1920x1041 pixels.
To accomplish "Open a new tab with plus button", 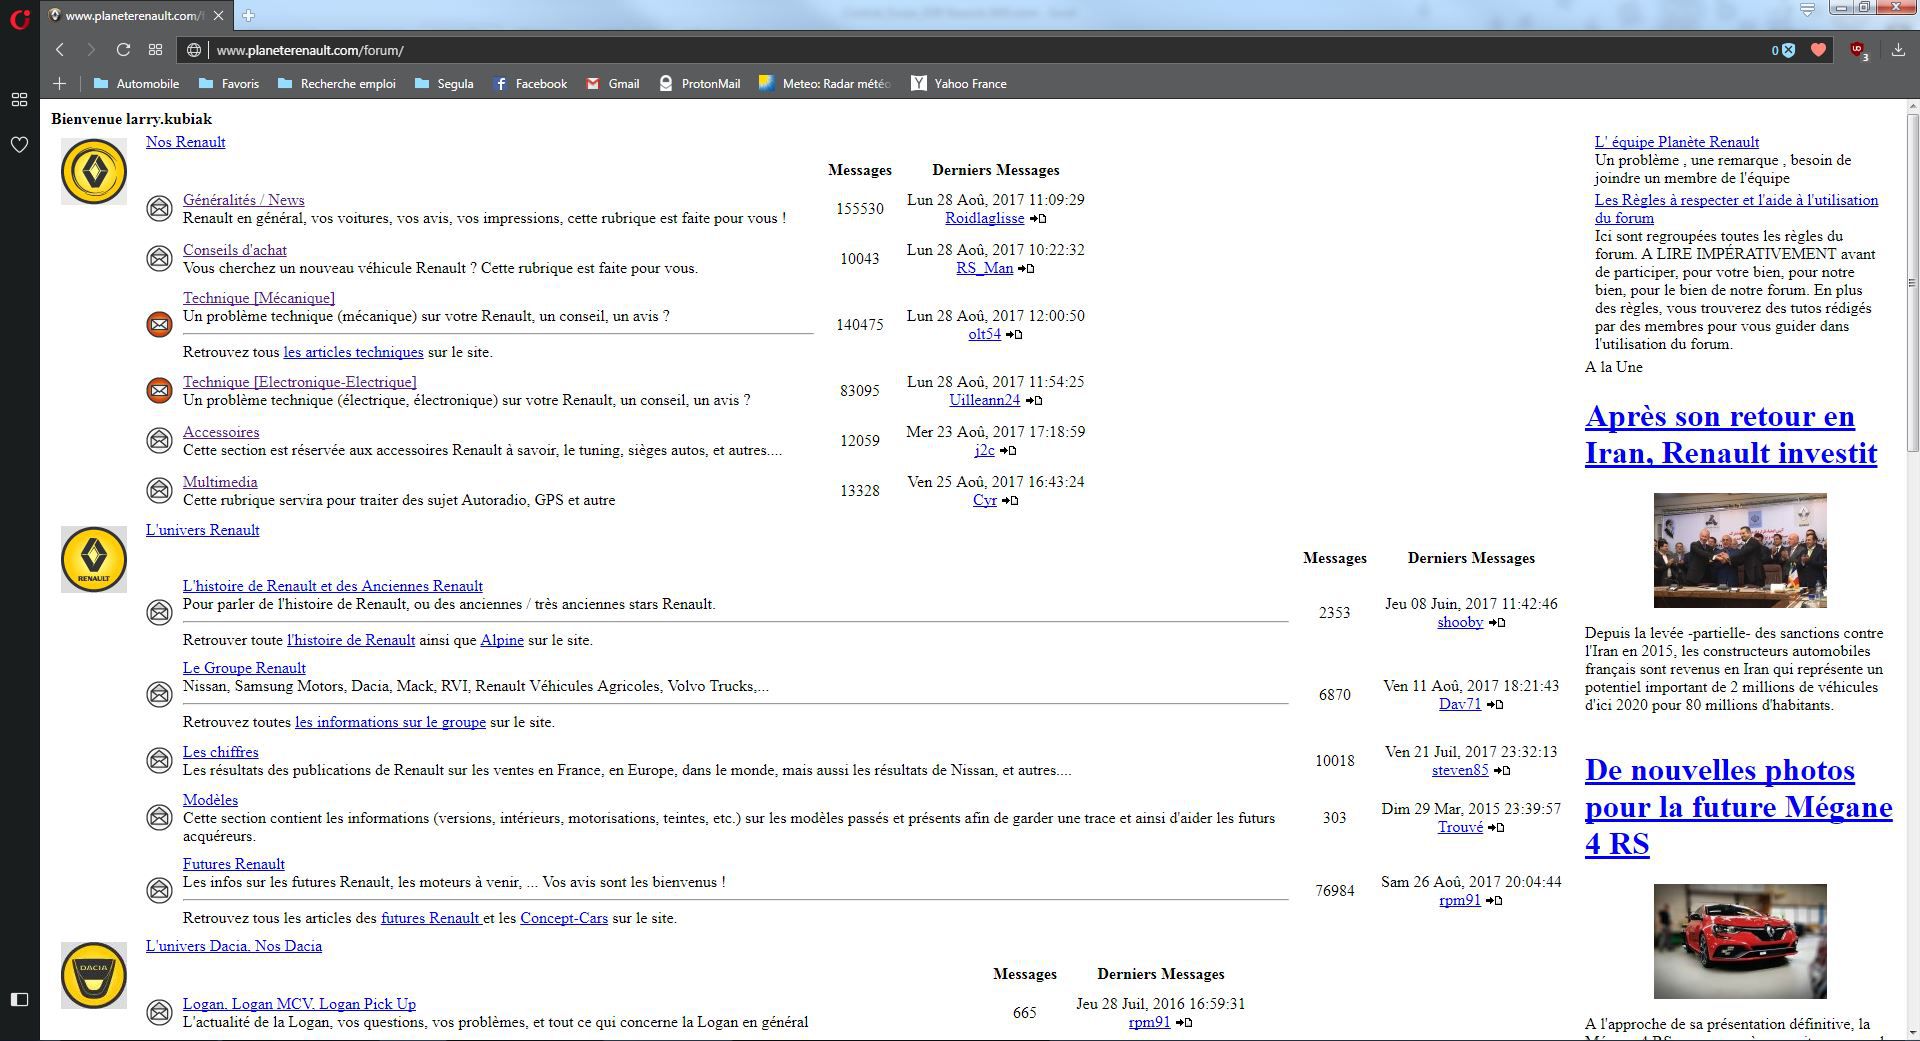I will tap(248, 15).
